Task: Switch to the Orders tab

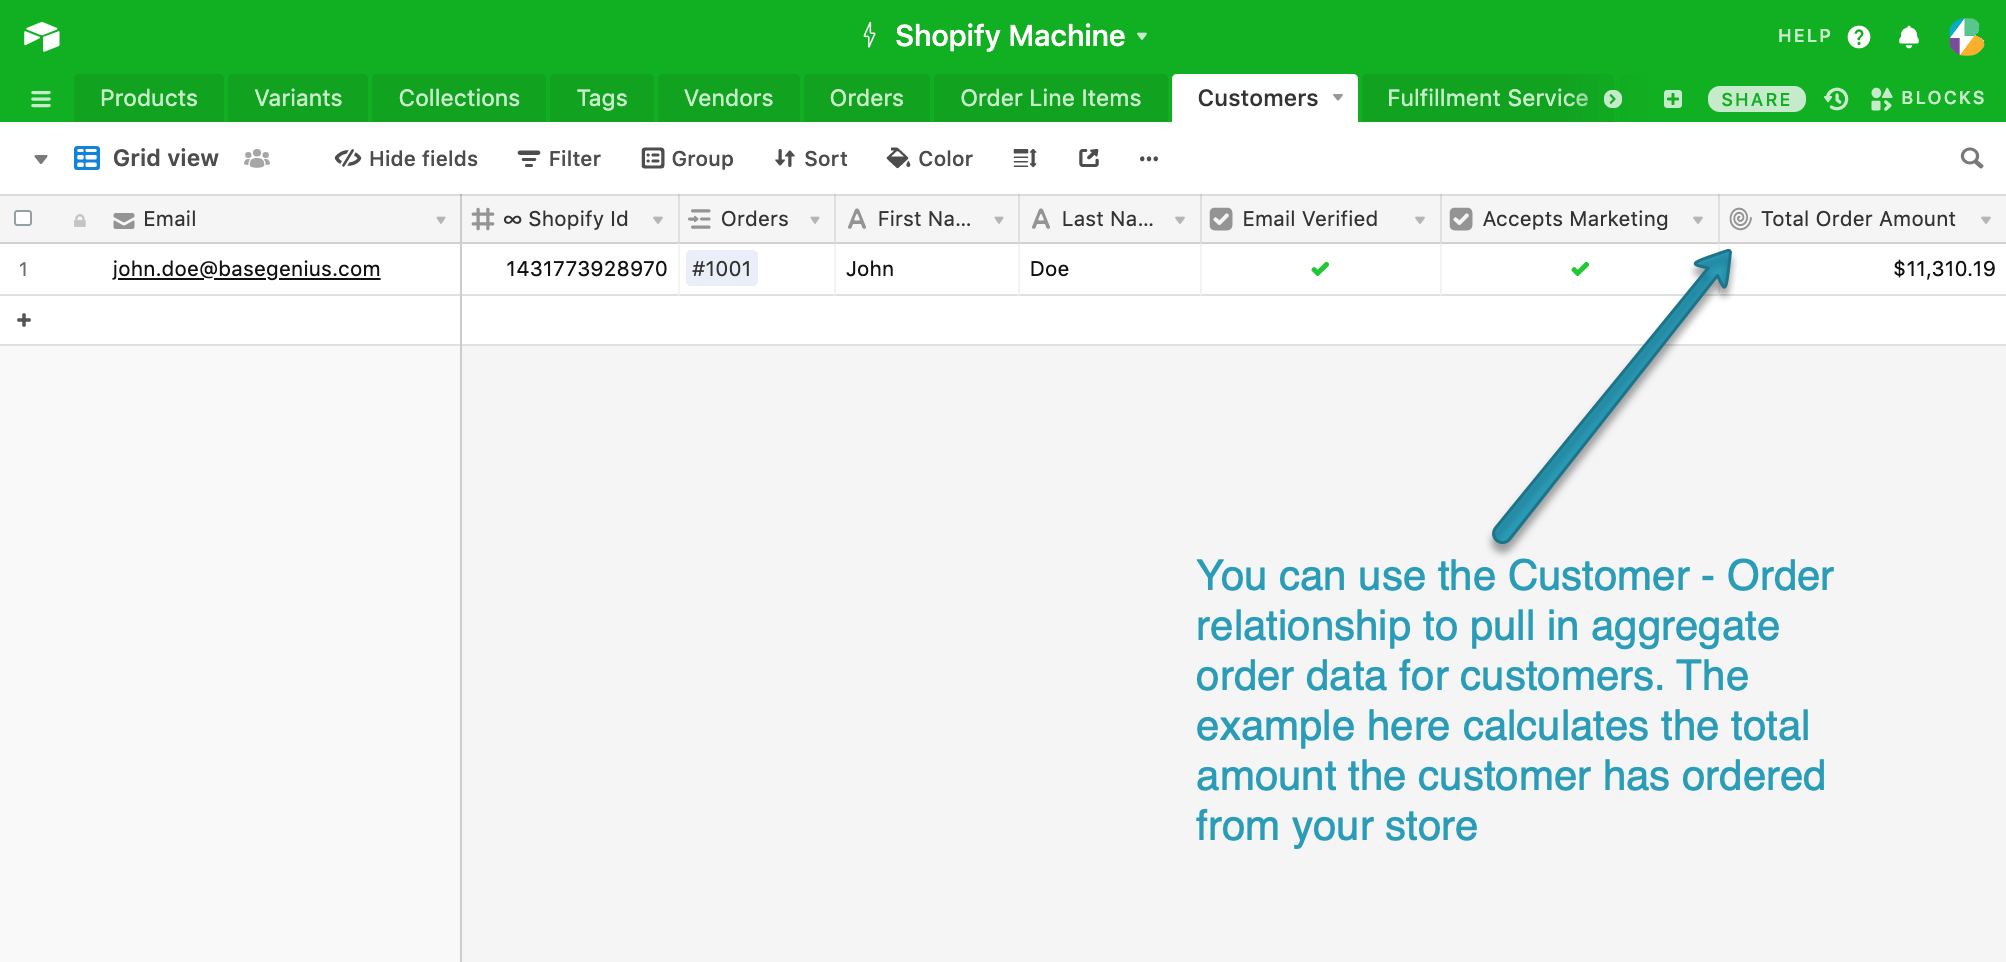Action: (x=867, y=98)
